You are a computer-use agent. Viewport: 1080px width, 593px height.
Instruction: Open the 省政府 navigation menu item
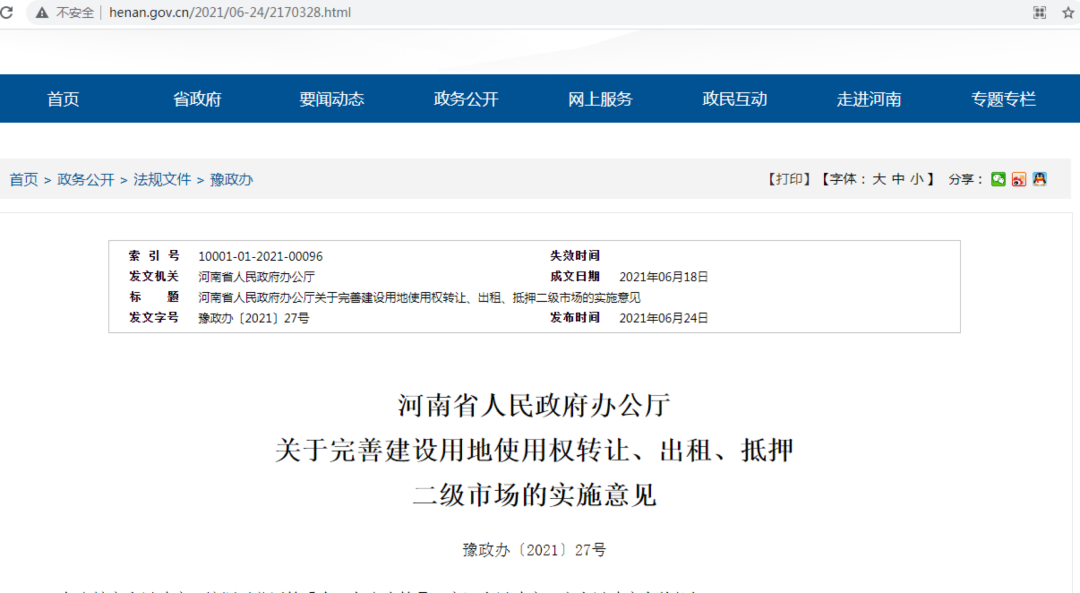point(197,99)
